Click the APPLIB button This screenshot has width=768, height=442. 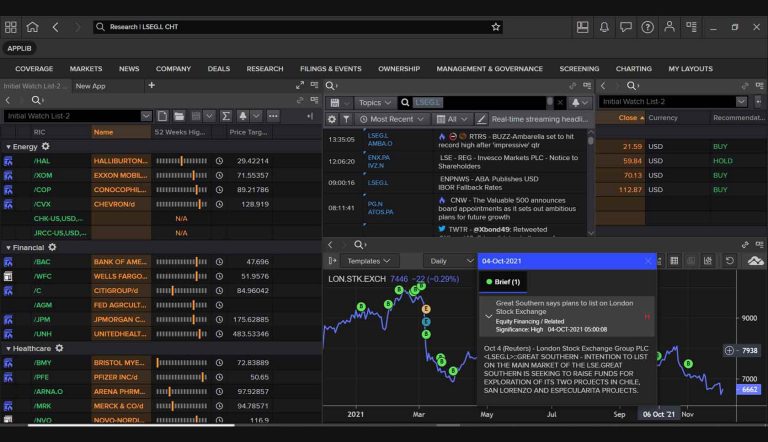[20, 48]
